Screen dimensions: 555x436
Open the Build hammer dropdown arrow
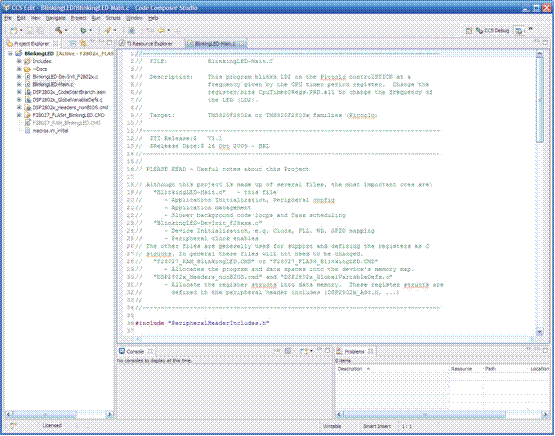pyautogui.click(x=66, y=31)
